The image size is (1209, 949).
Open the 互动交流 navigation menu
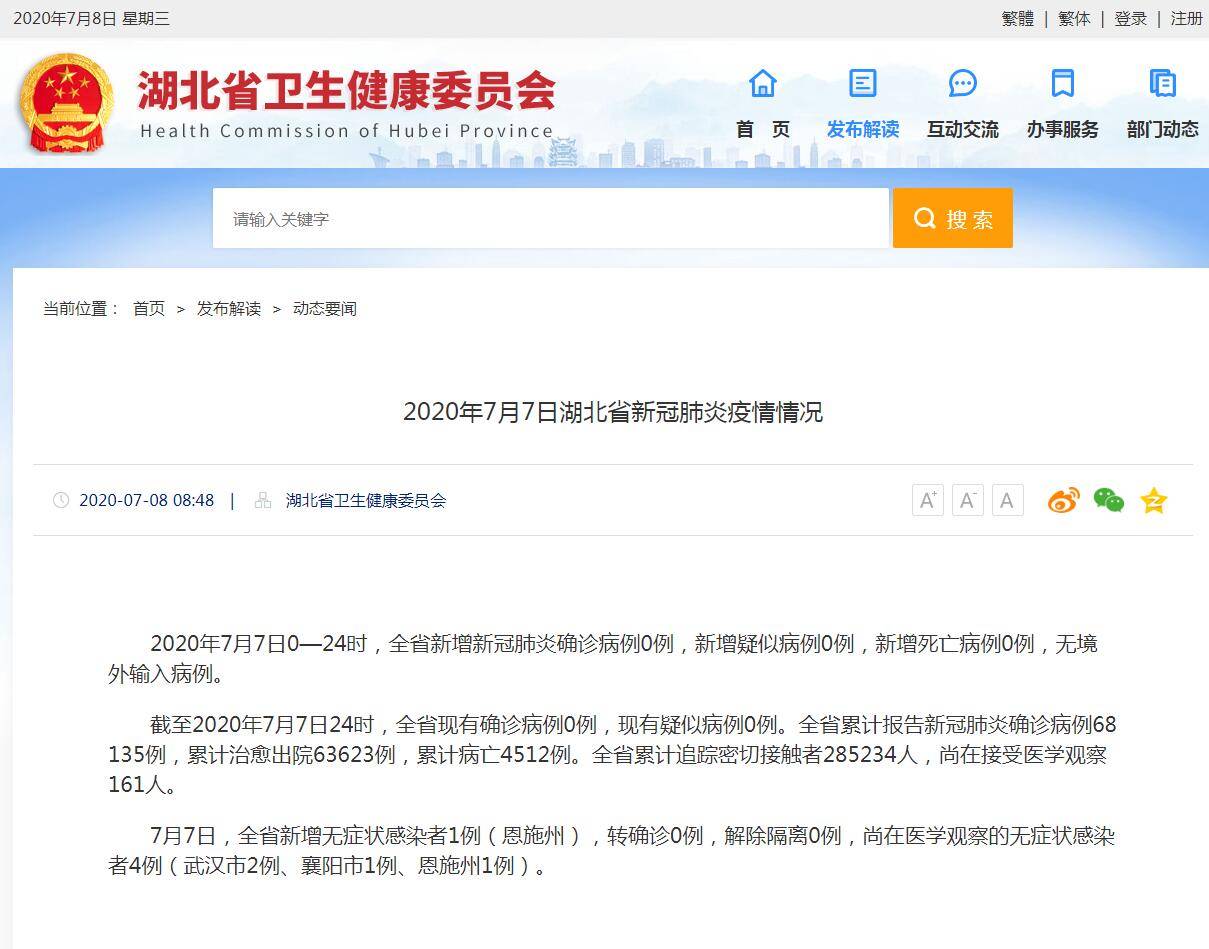click(x=962, y=129)
